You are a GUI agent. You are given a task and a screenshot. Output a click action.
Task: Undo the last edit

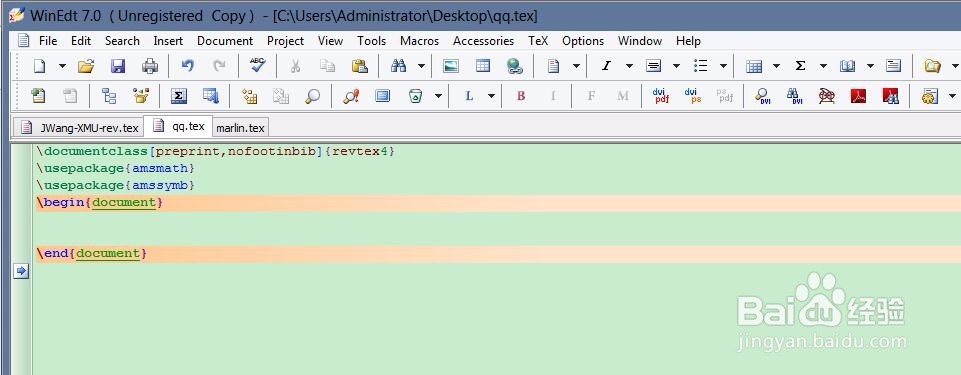tap(188, 66)
